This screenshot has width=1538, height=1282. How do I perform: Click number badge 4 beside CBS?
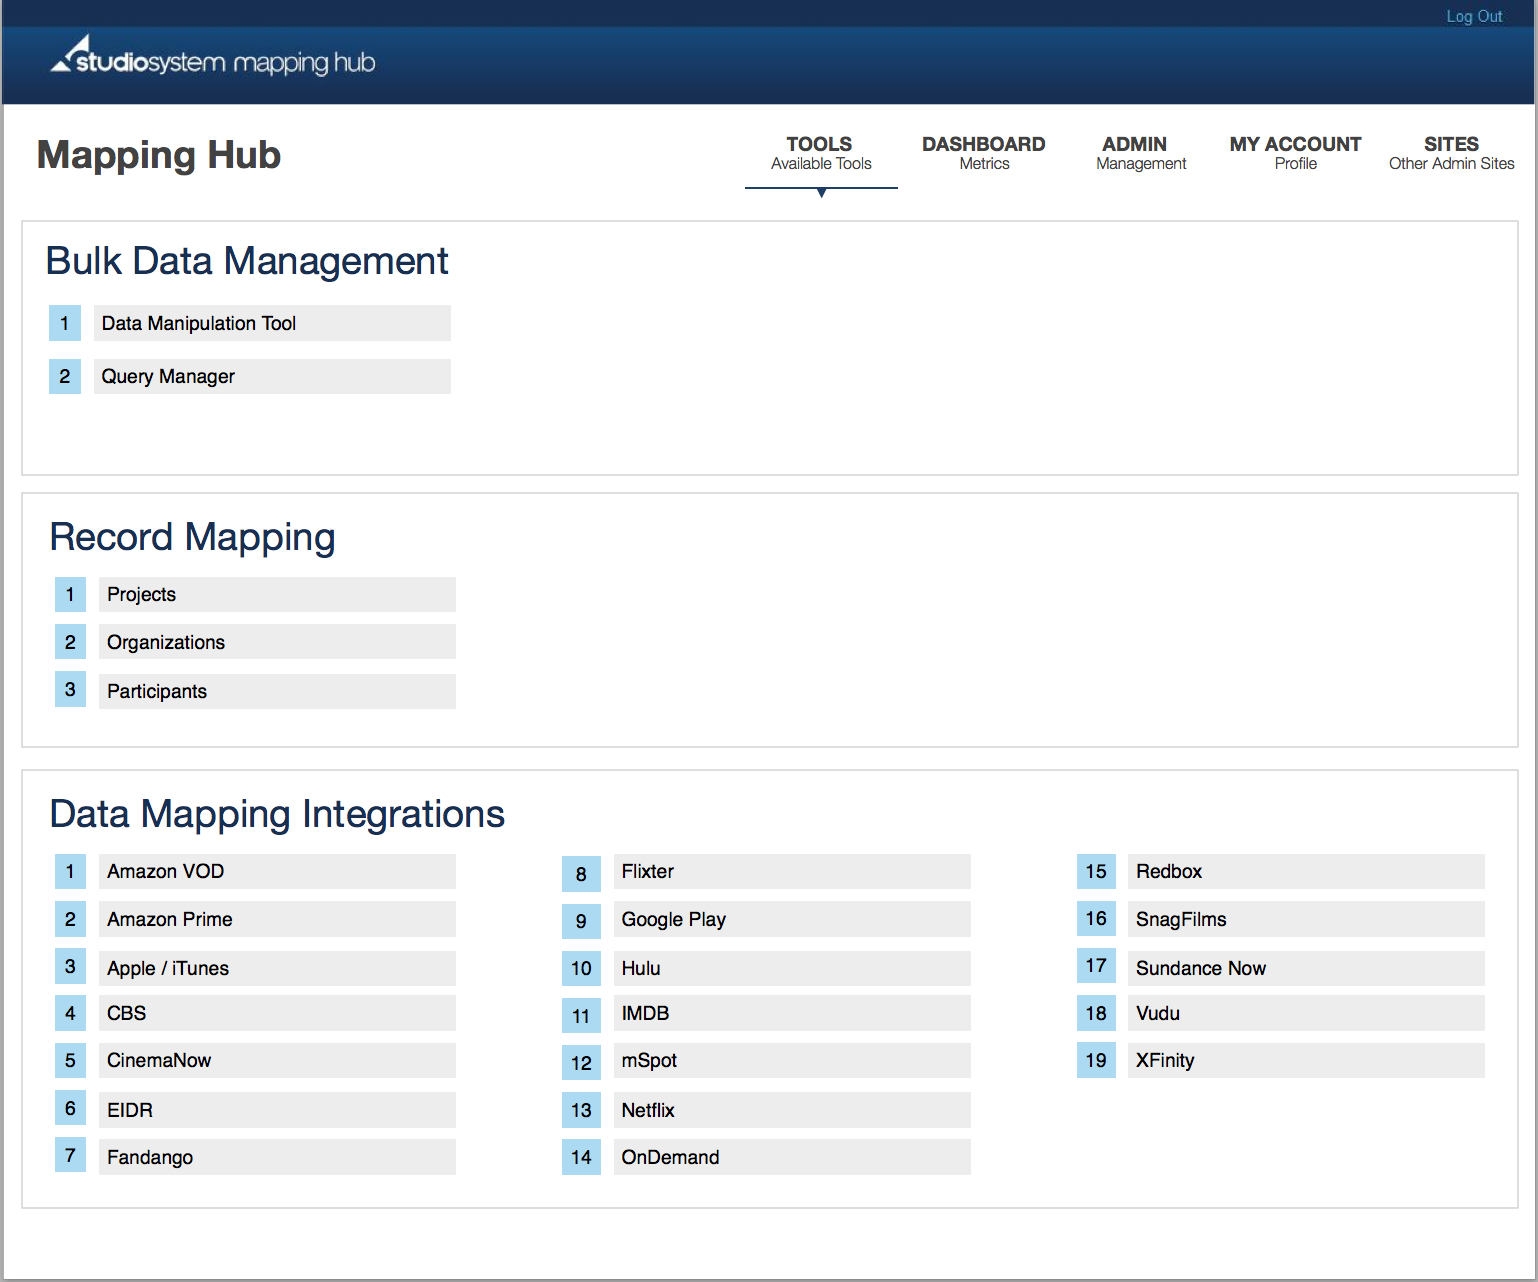[x=70, y=1013]
